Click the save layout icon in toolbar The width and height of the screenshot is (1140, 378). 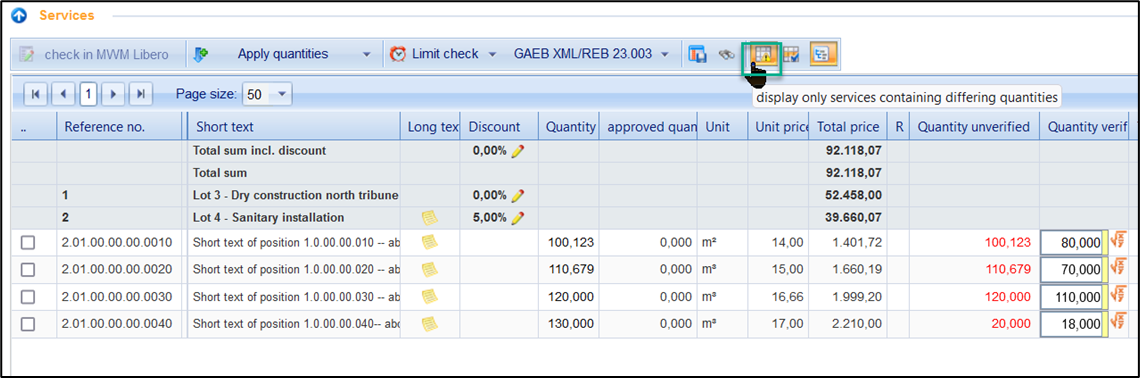[698, 54]
